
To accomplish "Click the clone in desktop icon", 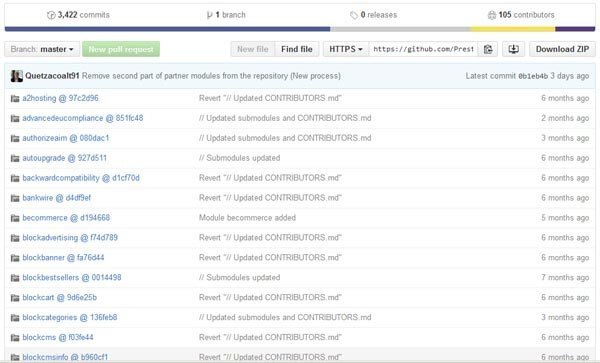I will (514, 49).
